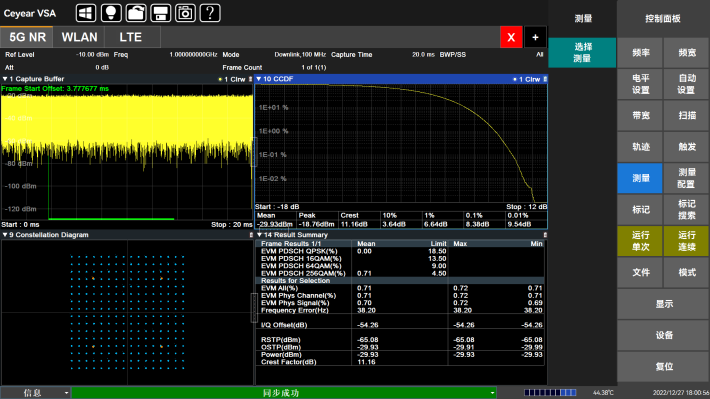
Task: Switch to the 5G NR tab
Action: pos(27,37)
